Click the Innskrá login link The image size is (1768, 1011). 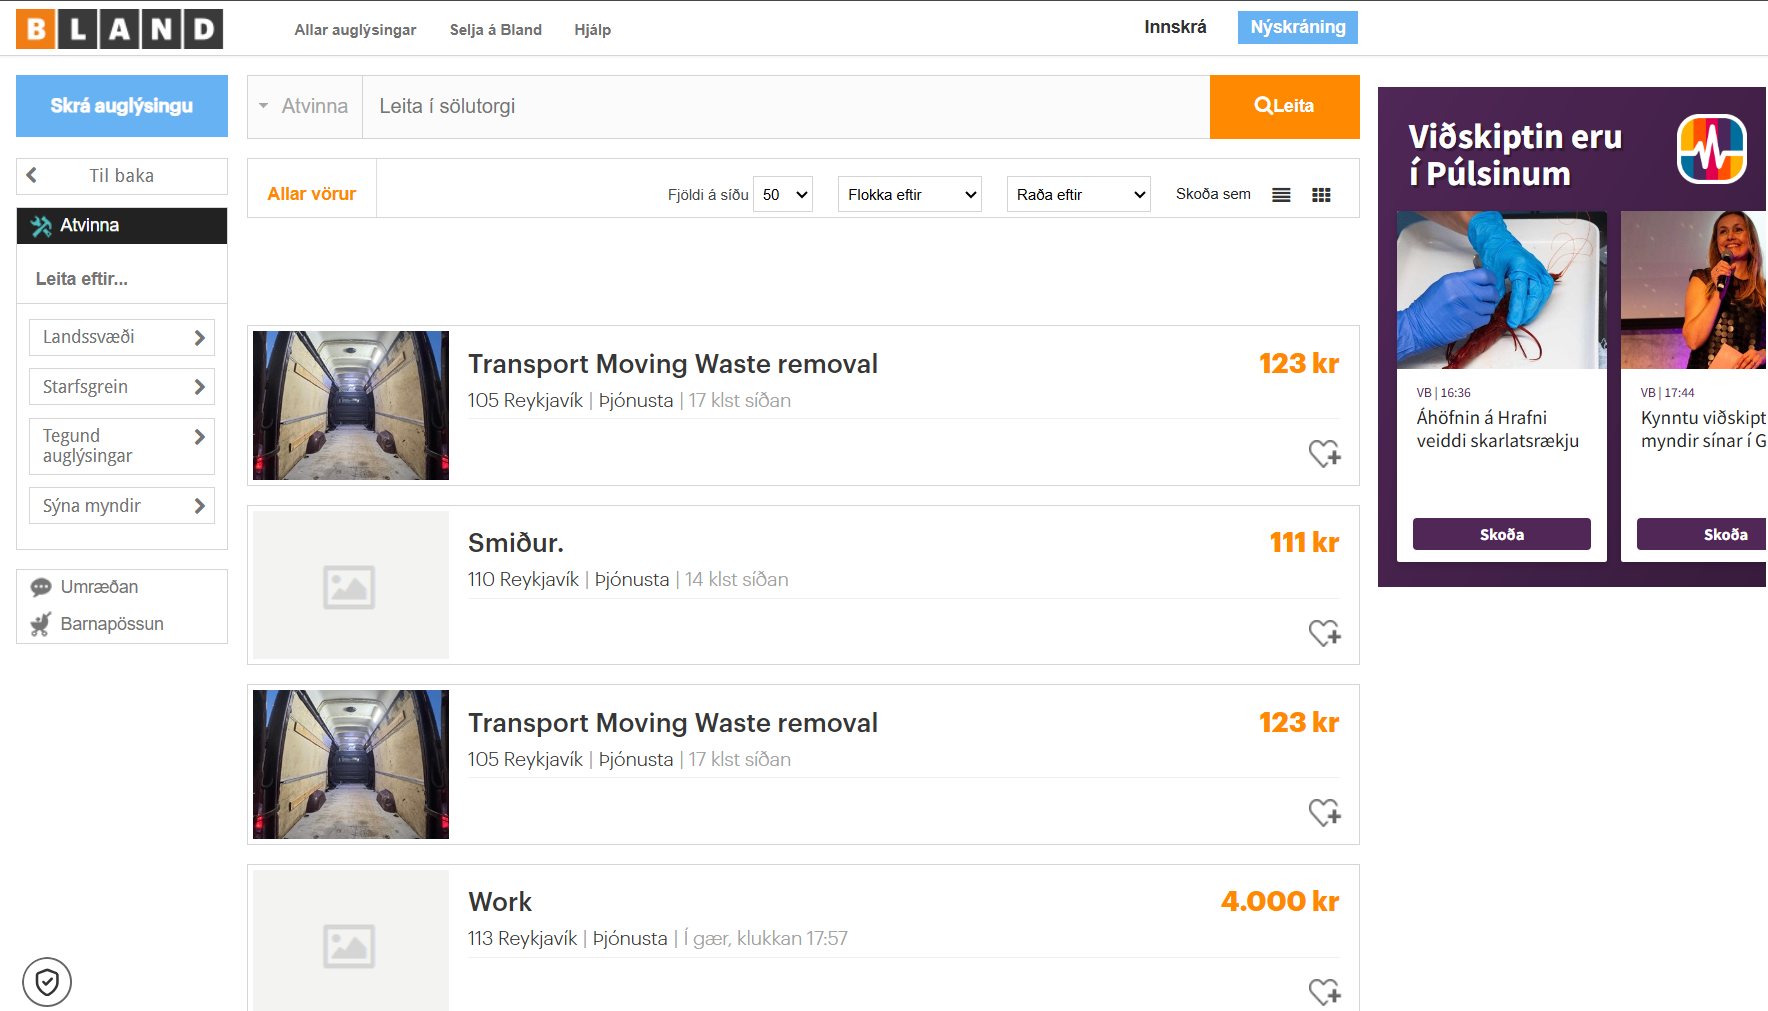click(1175, 27)
